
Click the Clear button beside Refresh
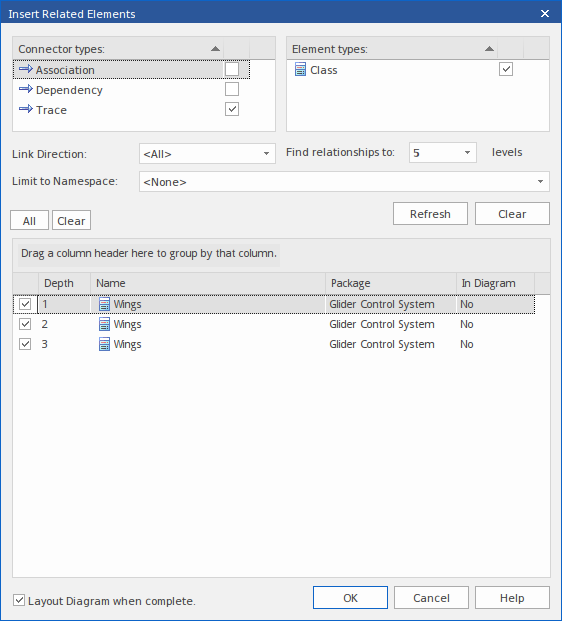512,214
